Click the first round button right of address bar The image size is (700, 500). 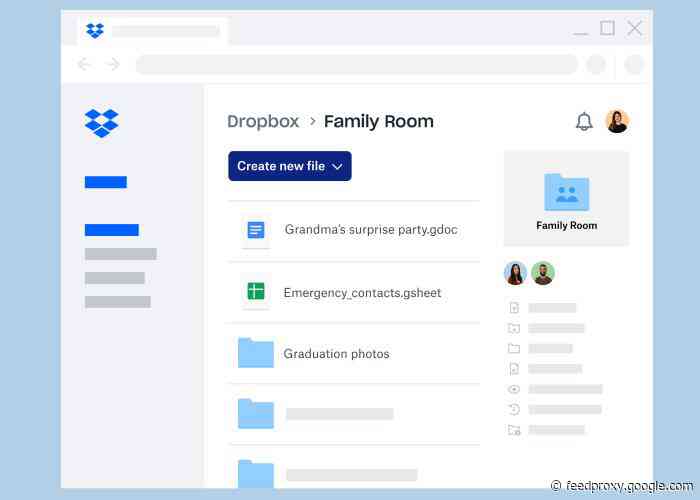(596, 65)
